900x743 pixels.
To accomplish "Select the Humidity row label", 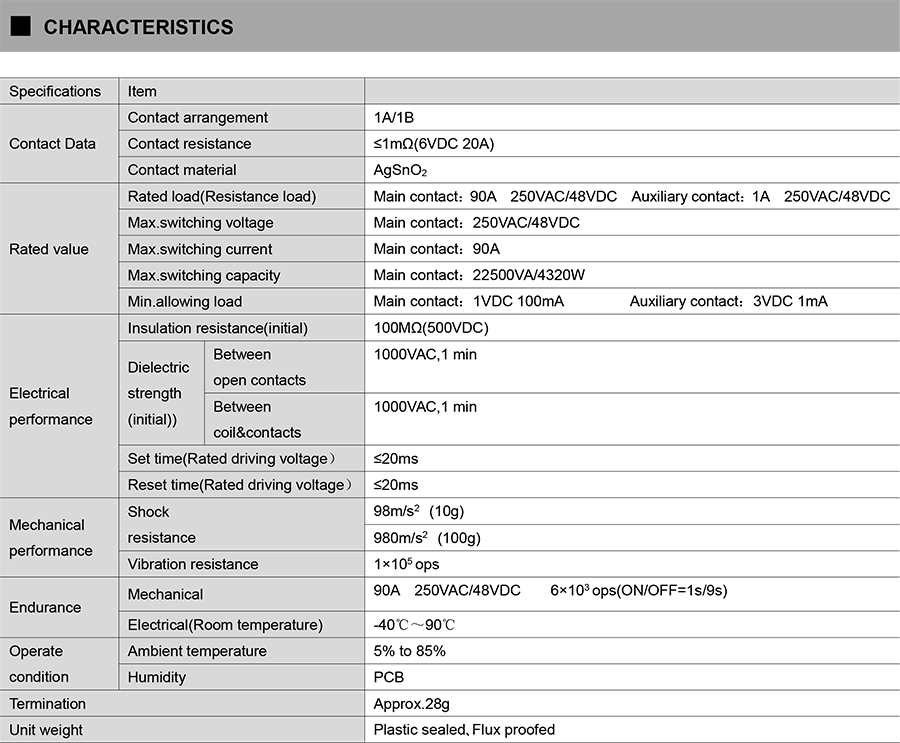I will point(157,677).
